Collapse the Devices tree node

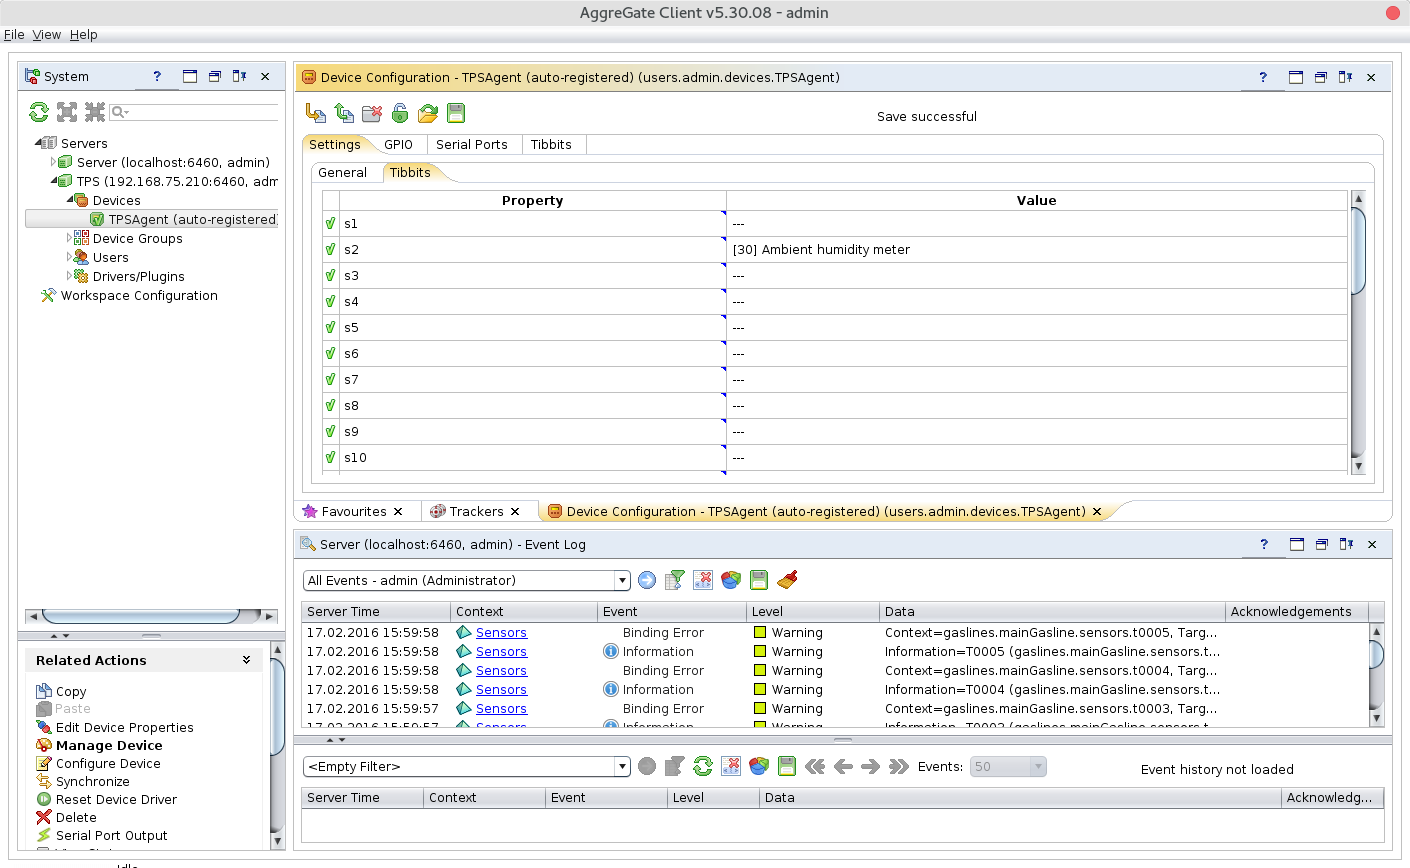click(x=70, y=200)
